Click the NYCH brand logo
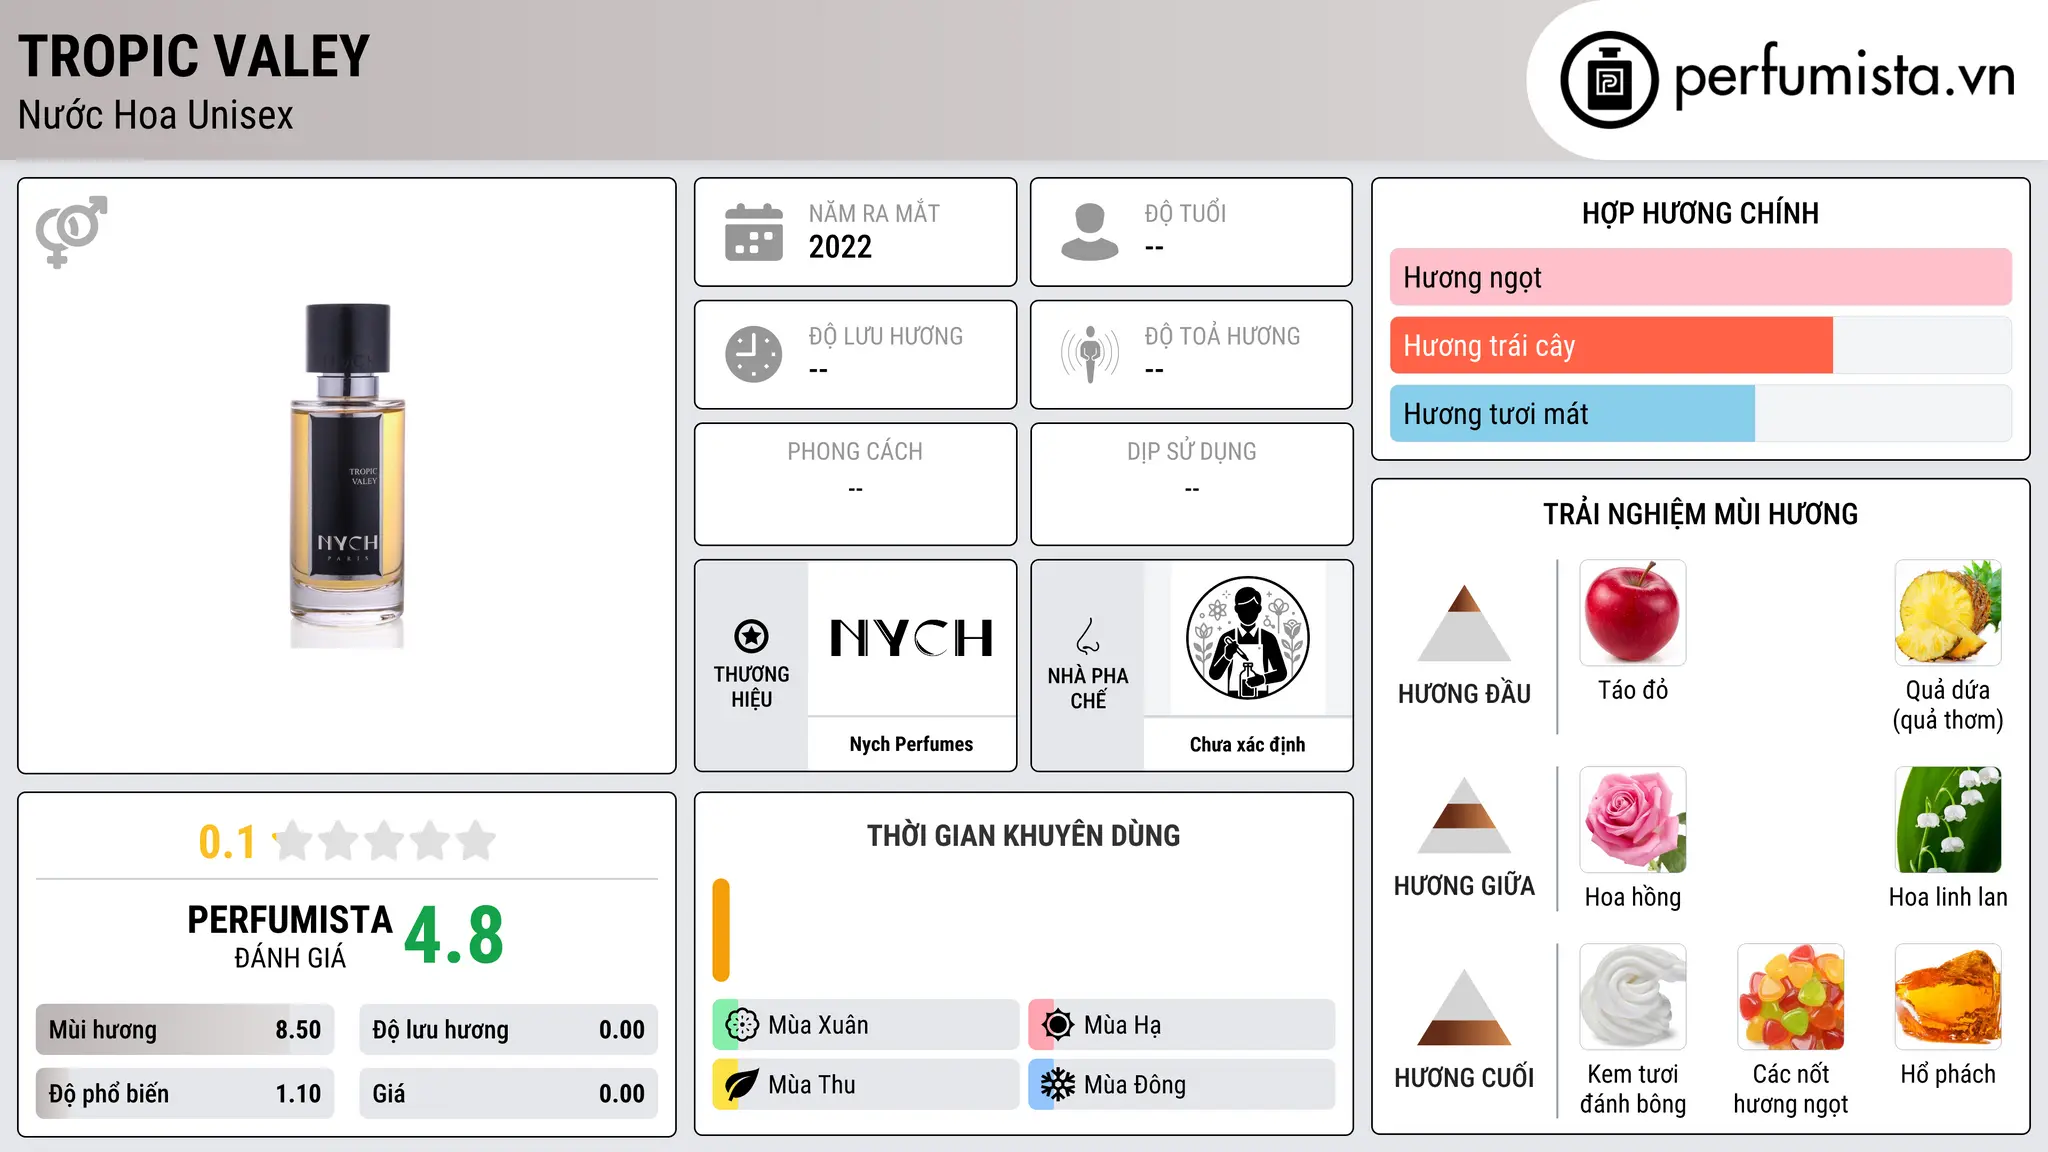Viewport: 2048px width, 1152px height. [911, 638]
